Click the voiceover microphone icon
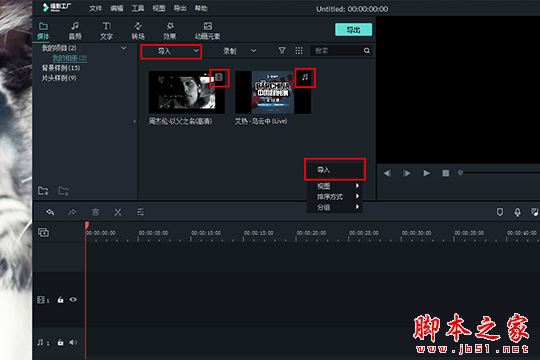 [517, 212]
